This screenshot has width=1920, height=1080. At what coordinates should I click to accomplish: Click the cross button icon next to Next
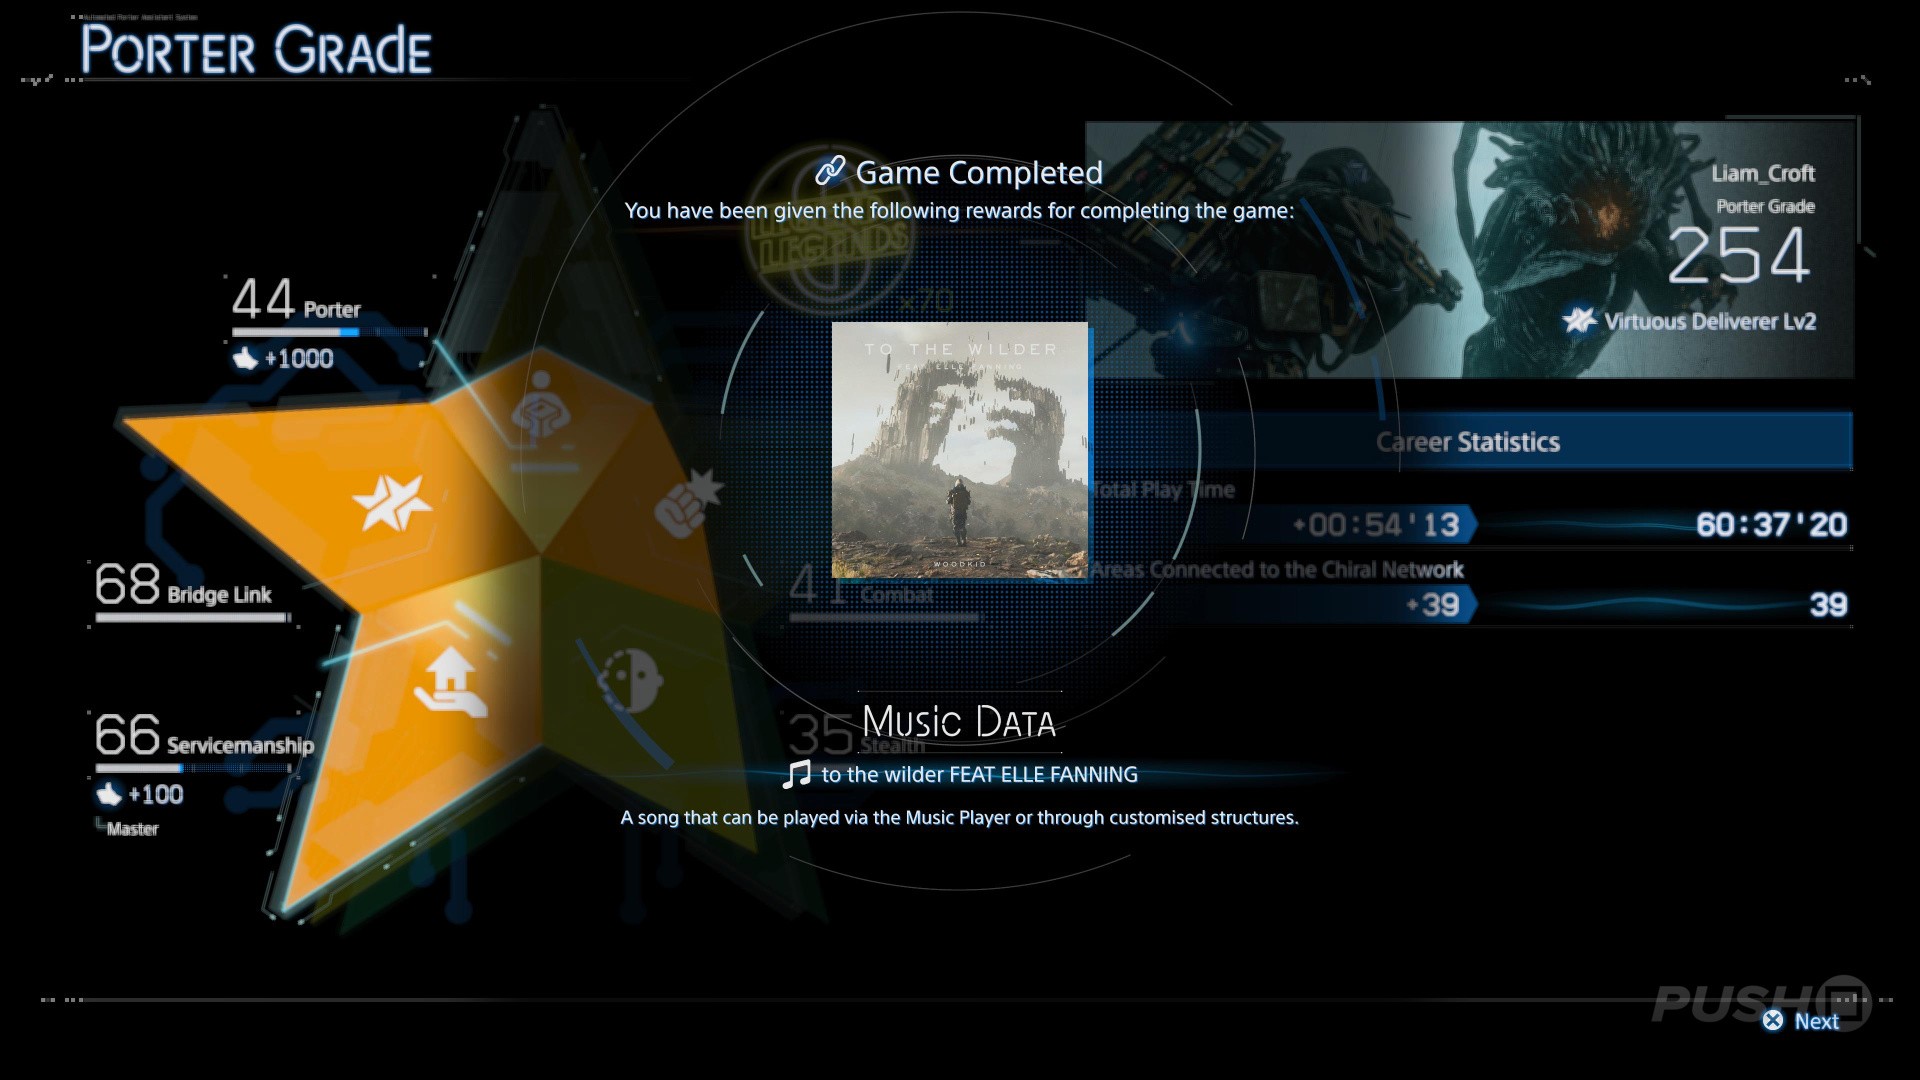(x=1773, y=1020)
